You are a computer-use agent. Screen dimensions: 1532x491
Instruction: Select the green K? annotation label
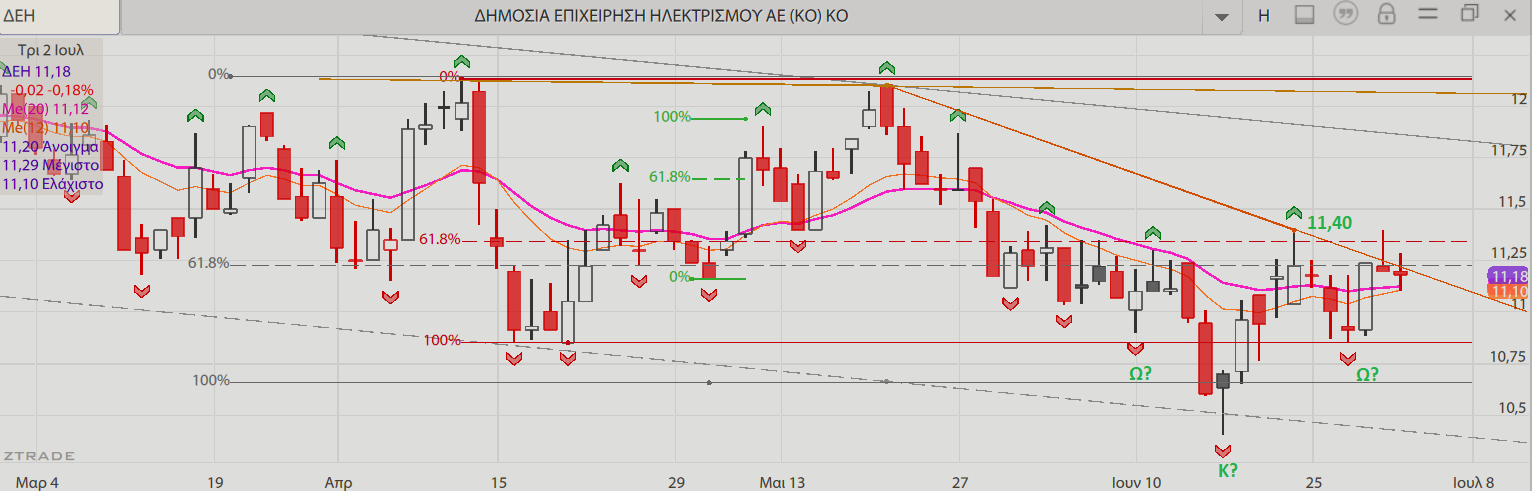[x=1227, y=471]
